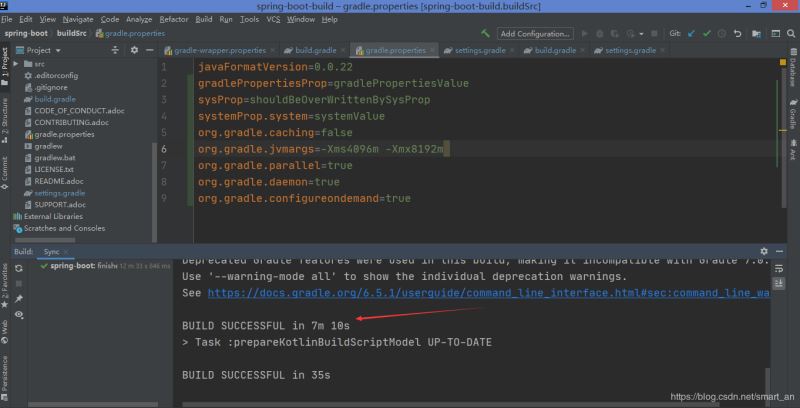The height and width of the screenshot is (408, 800).
Task: Click the Run with Coverage icon
Action: (x=615, y=34)
